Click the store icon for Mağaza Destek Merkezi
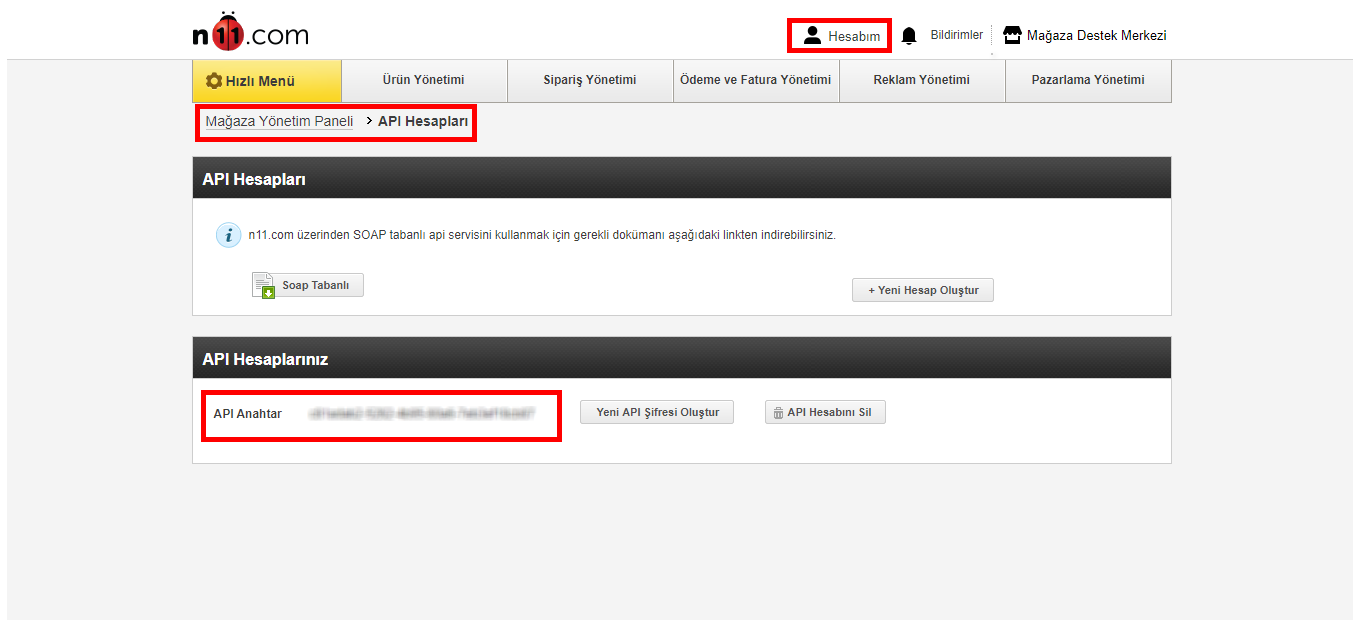Screen dimensions: 1361x625 coord(1012,36)
